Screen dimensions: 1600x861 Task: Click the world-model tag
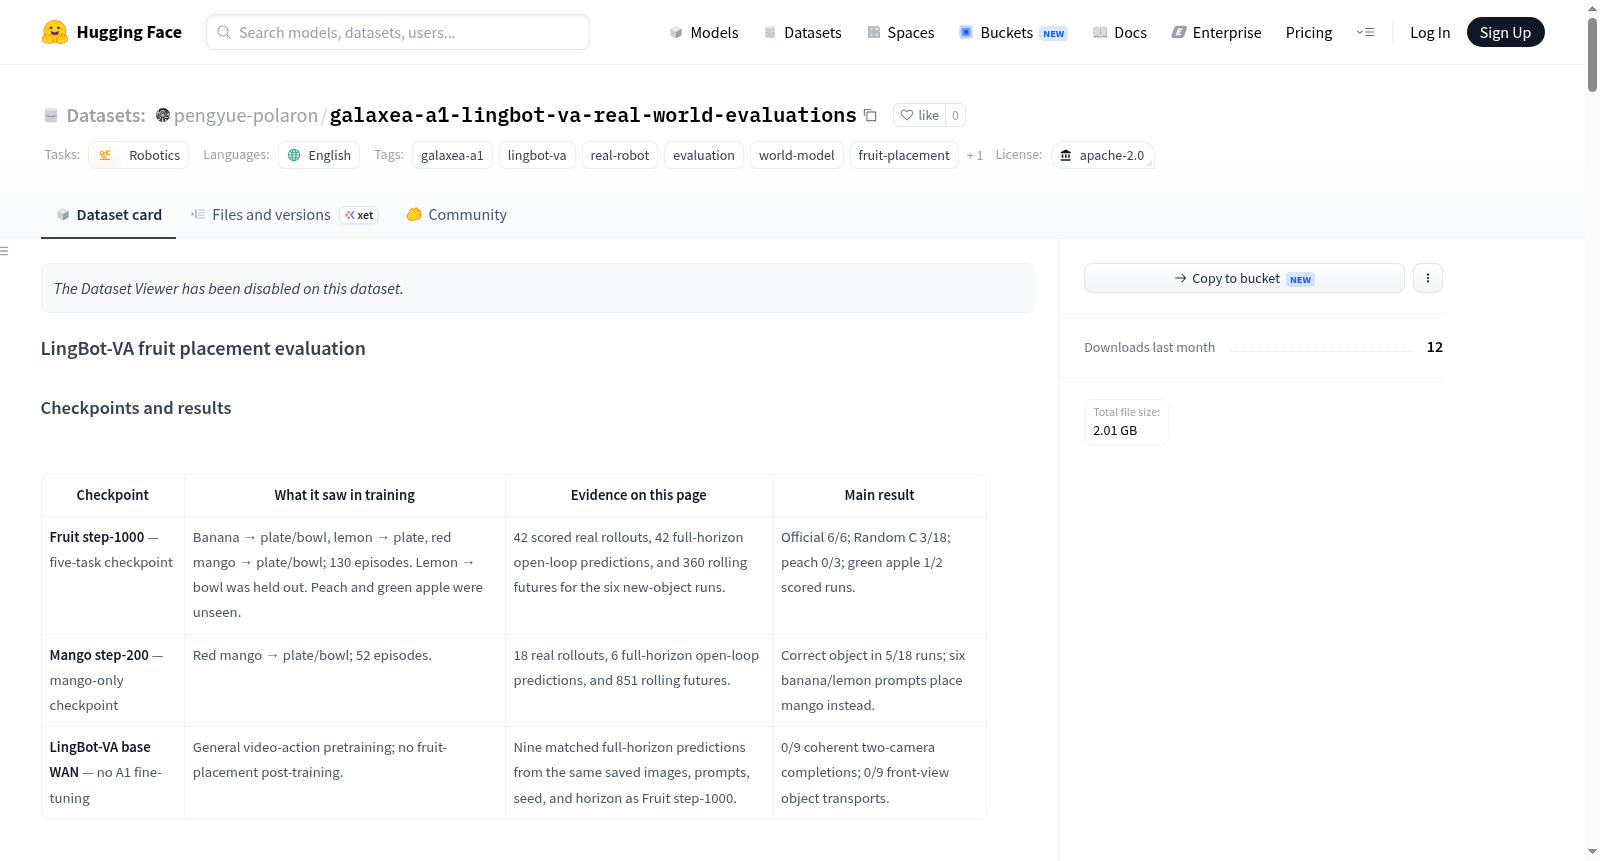pos(797,155)
